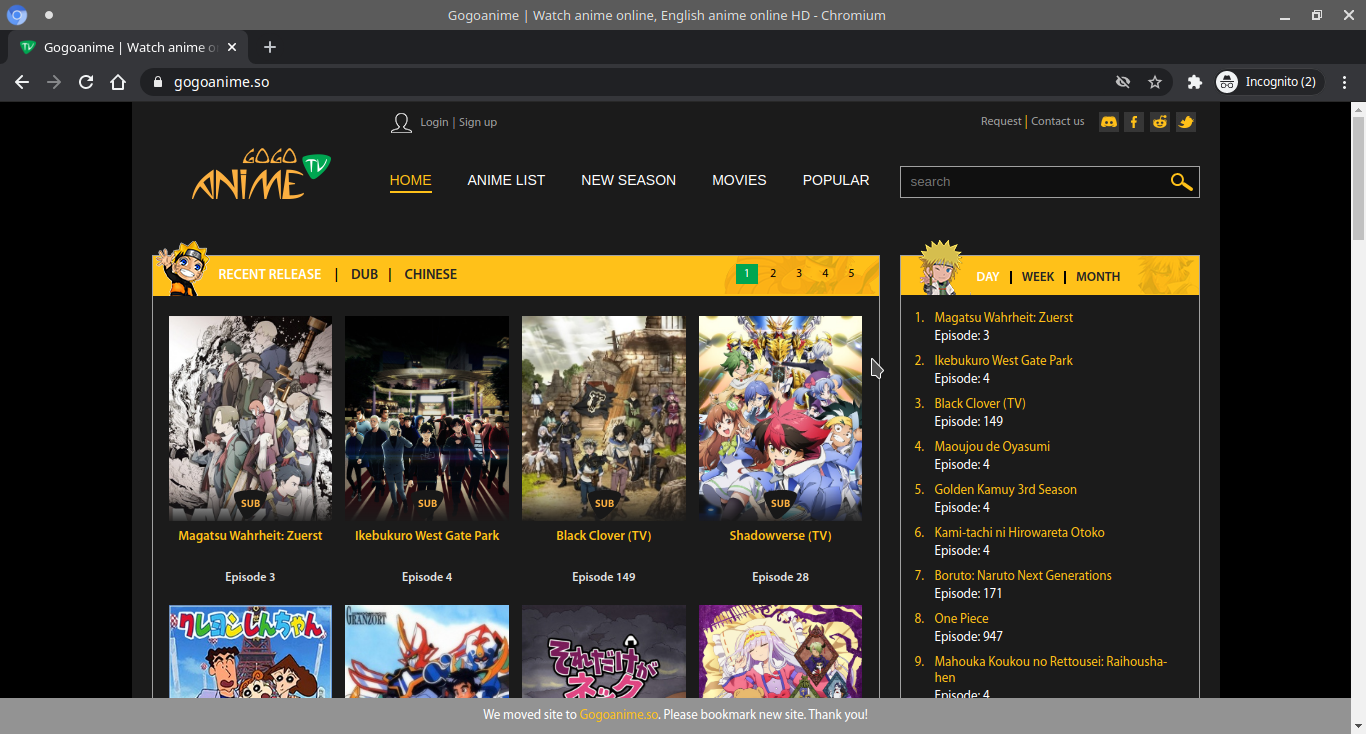Image resolution: width=1366 pixels, height=734 pixels.
Task: Click Ikebukuro West Gate Park title under poster
Action: (427, 536)
